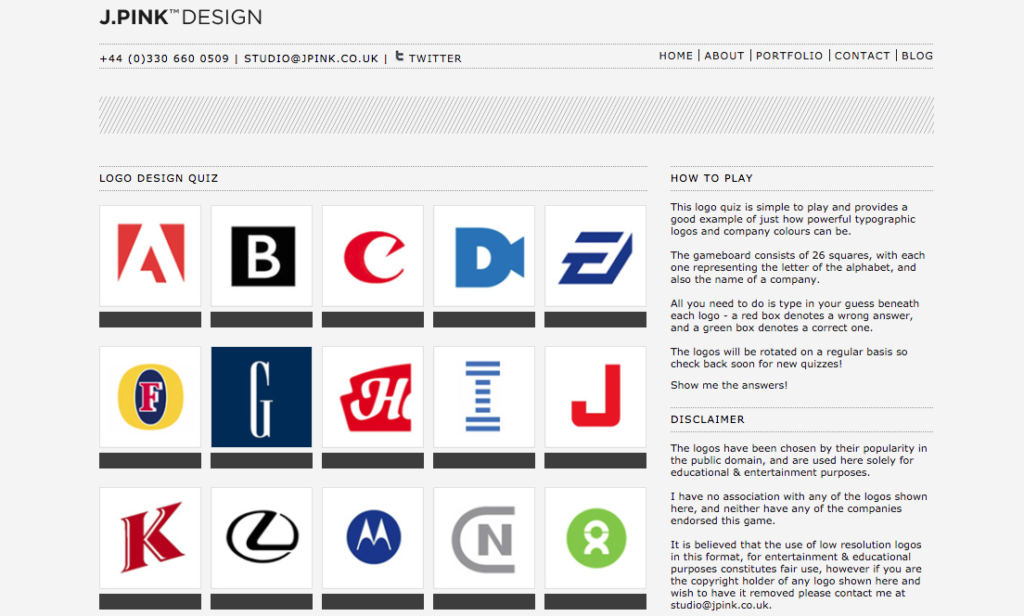Click the red J logo
The height and width of the screenshot is (616, 1024).
point(596,397)
